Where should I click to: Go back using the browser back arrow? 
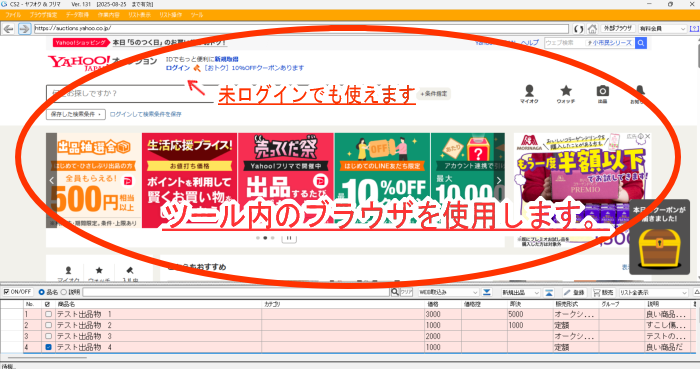[8, 29]
